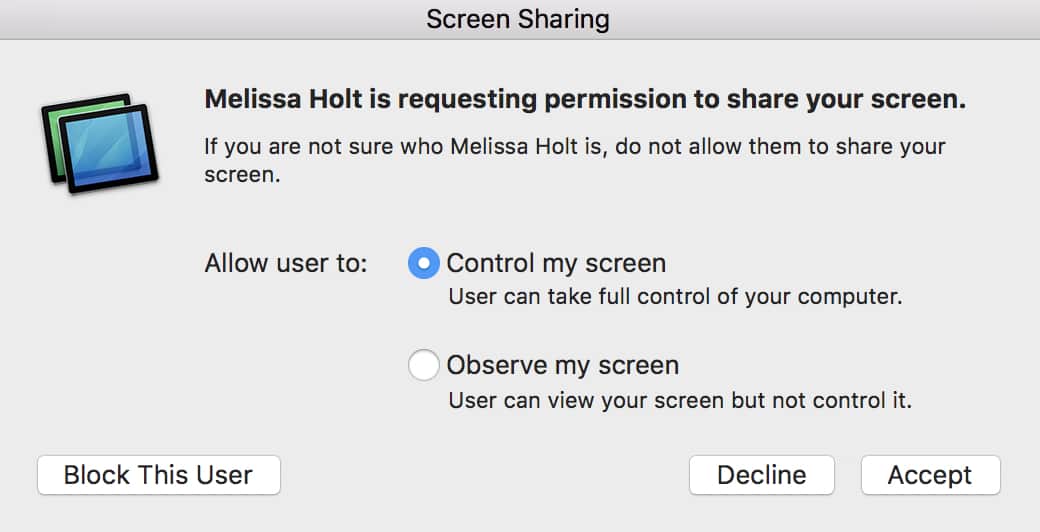Click the Screen Sharing app icon
Viewport: 1040px width, 532px height.
coord(96,143)
